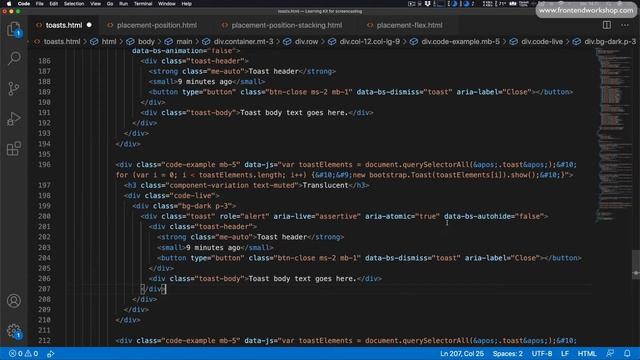This screenshot has width=640, height=360.
Task: Click the div.col-12.col-lg-9 breadcrumb
Action: click(x=370, y=41)
